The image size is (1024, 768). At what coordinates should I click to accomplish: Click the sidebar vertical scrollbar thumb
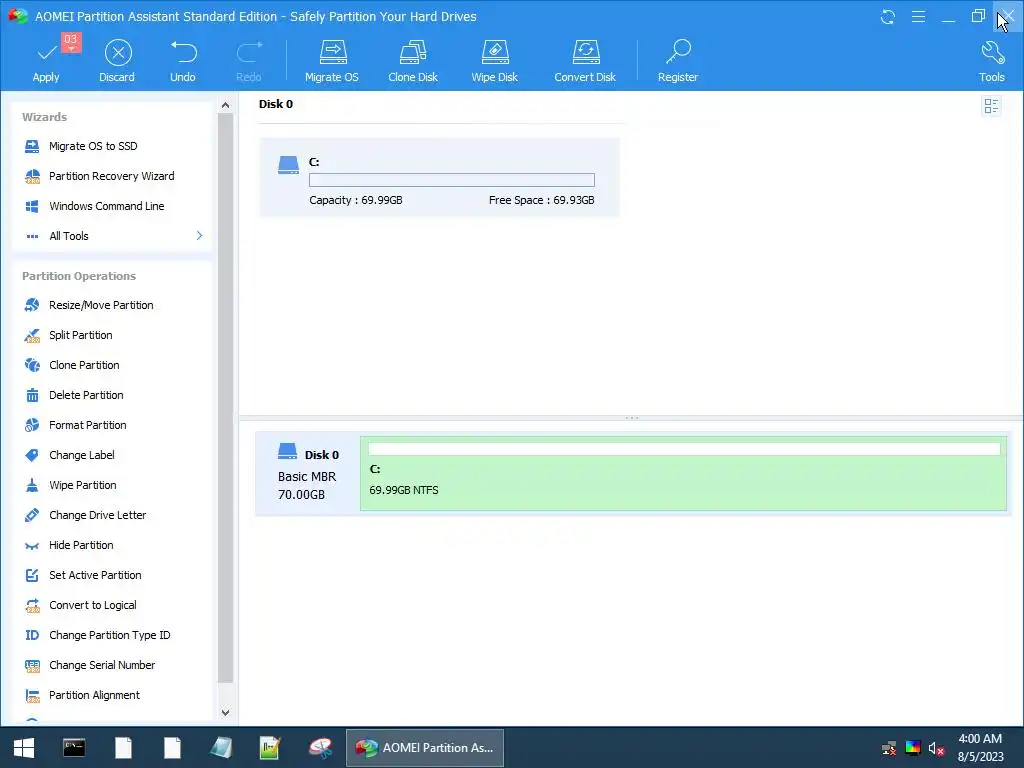click(x=225, y=398)
